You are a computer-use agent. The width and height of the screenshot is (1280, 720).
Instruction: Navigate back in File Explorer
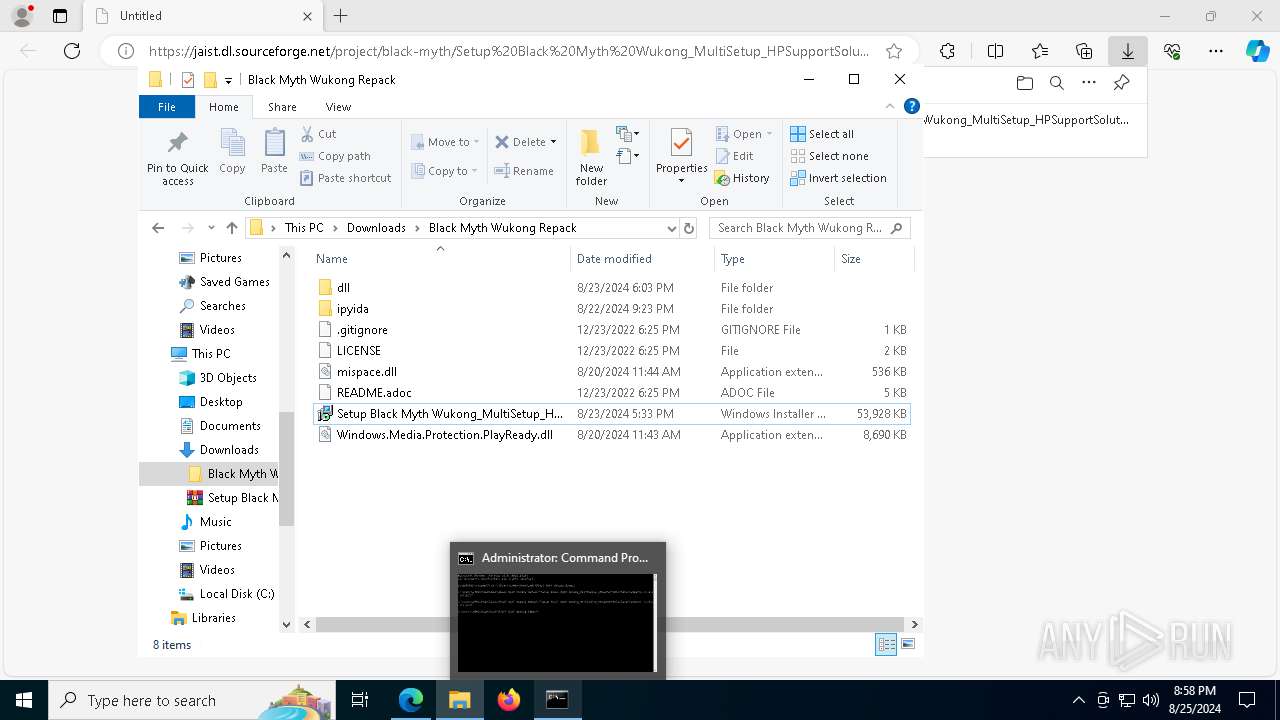[x=158, y=228]
